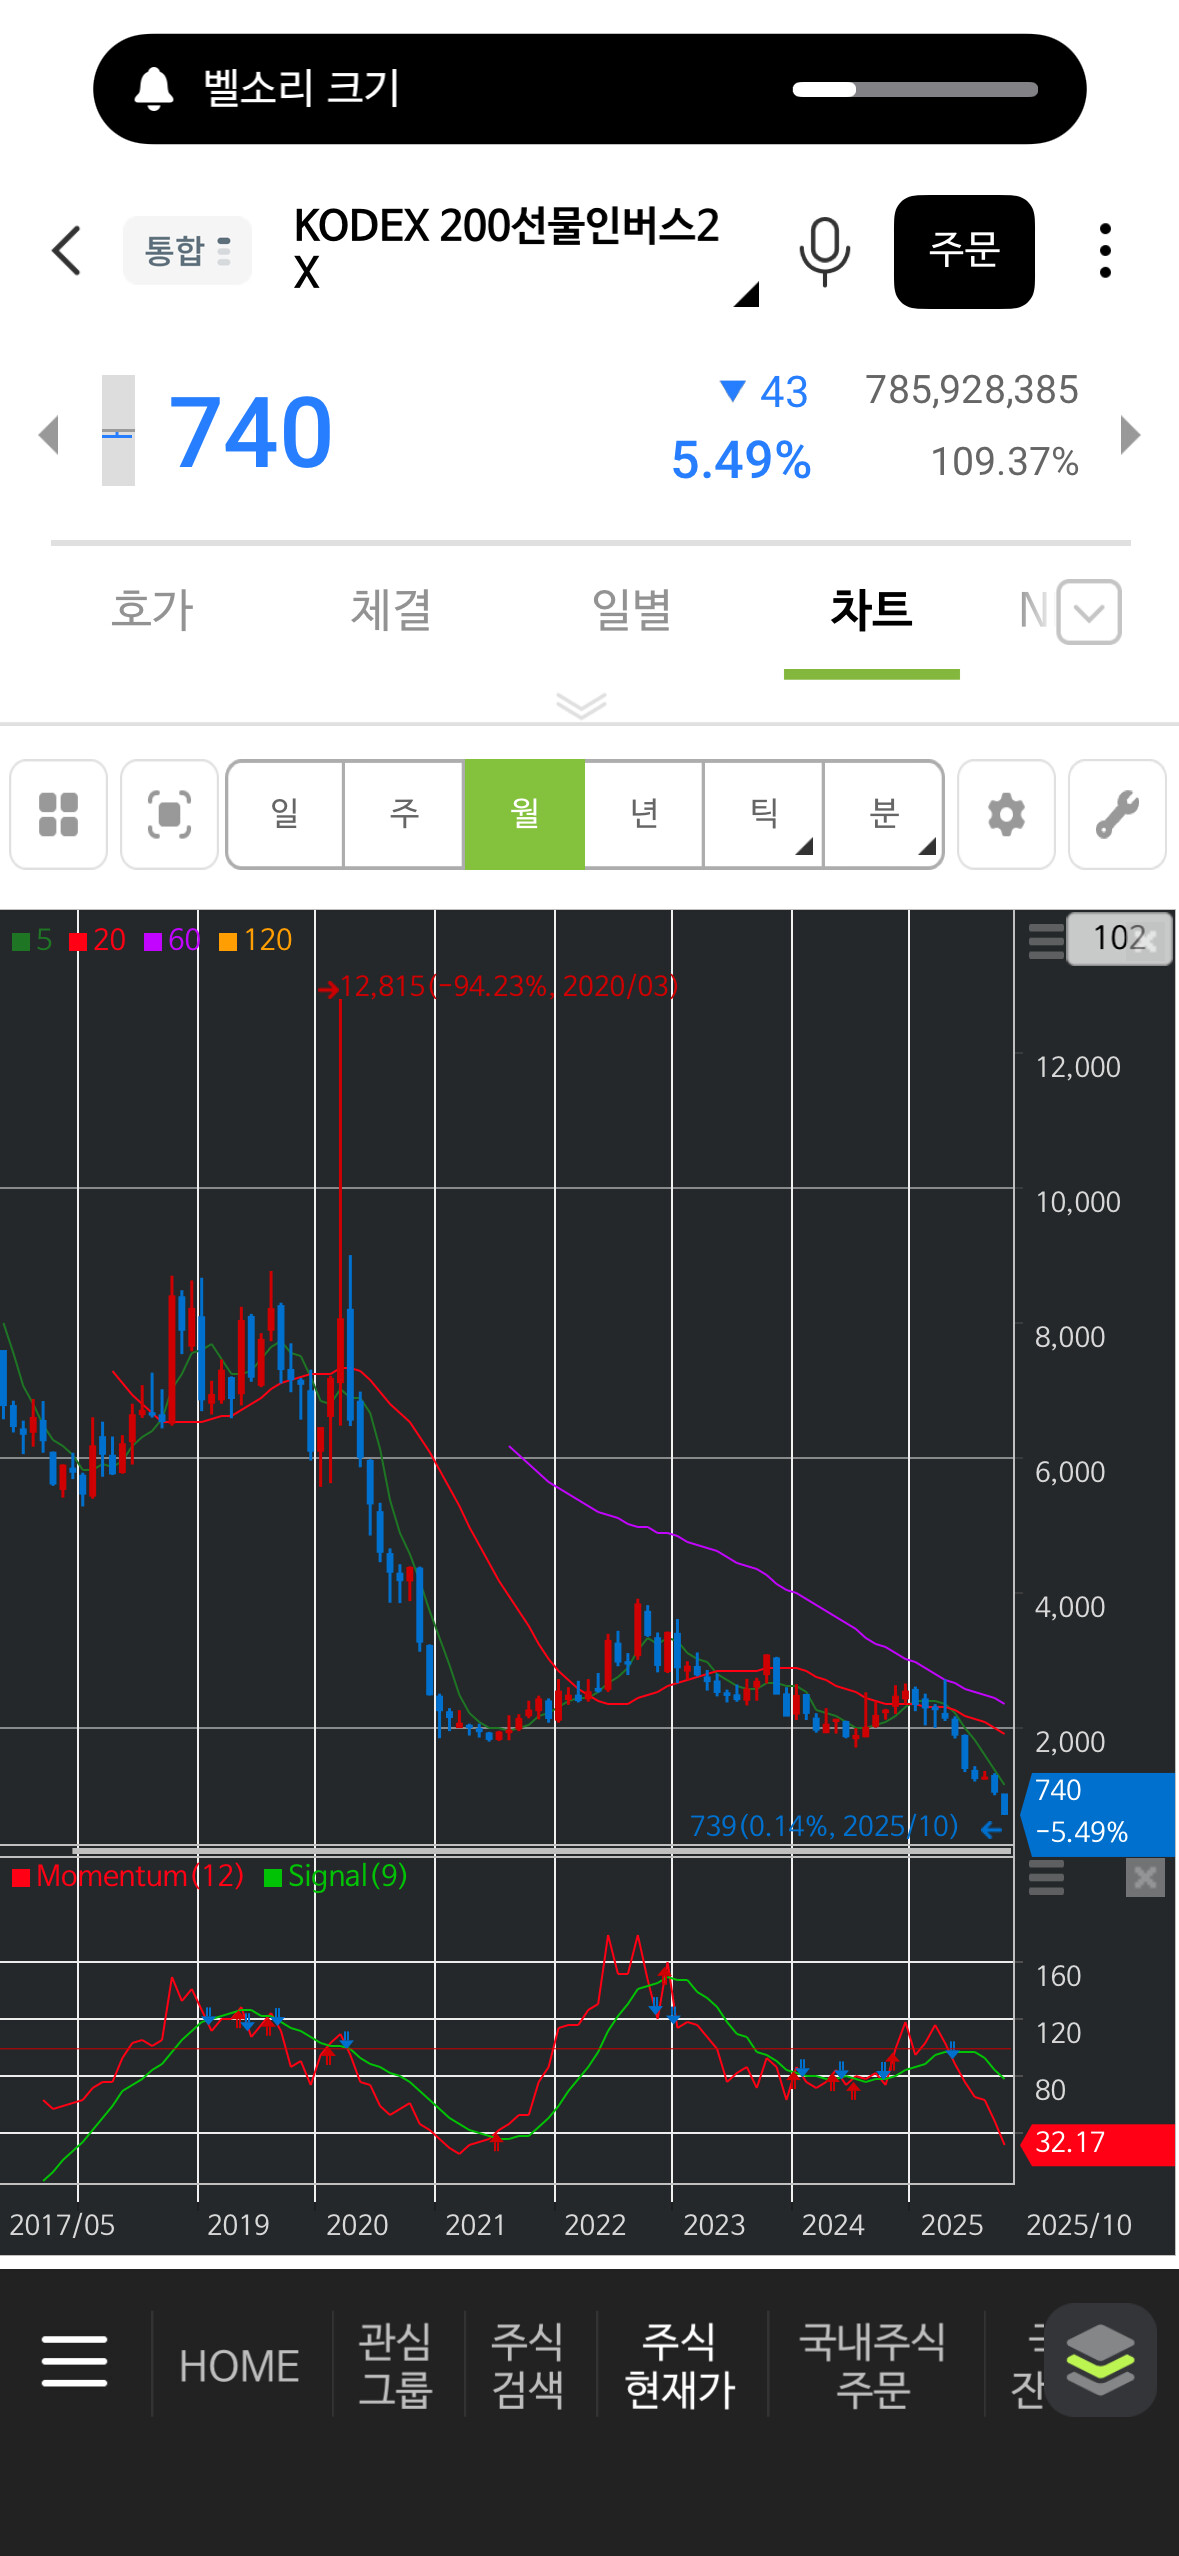Open the 통합 market selector

(187, 250)
